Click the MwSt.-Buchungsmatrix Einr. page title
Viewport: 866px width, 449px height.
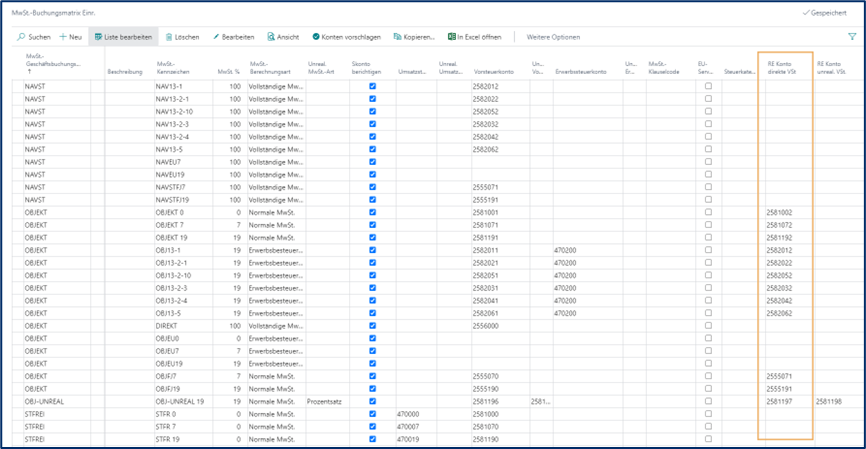53,12
